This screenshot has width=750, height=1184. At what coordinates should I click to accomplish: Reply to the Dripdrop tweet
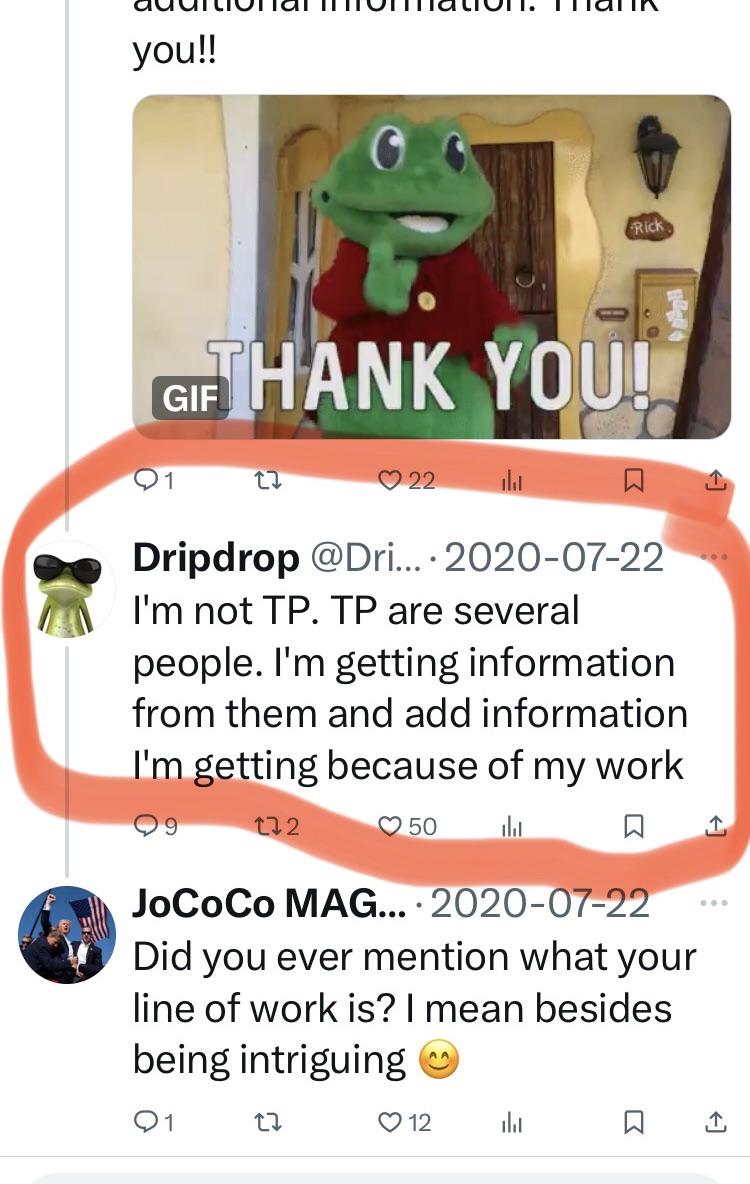[155, 826]
